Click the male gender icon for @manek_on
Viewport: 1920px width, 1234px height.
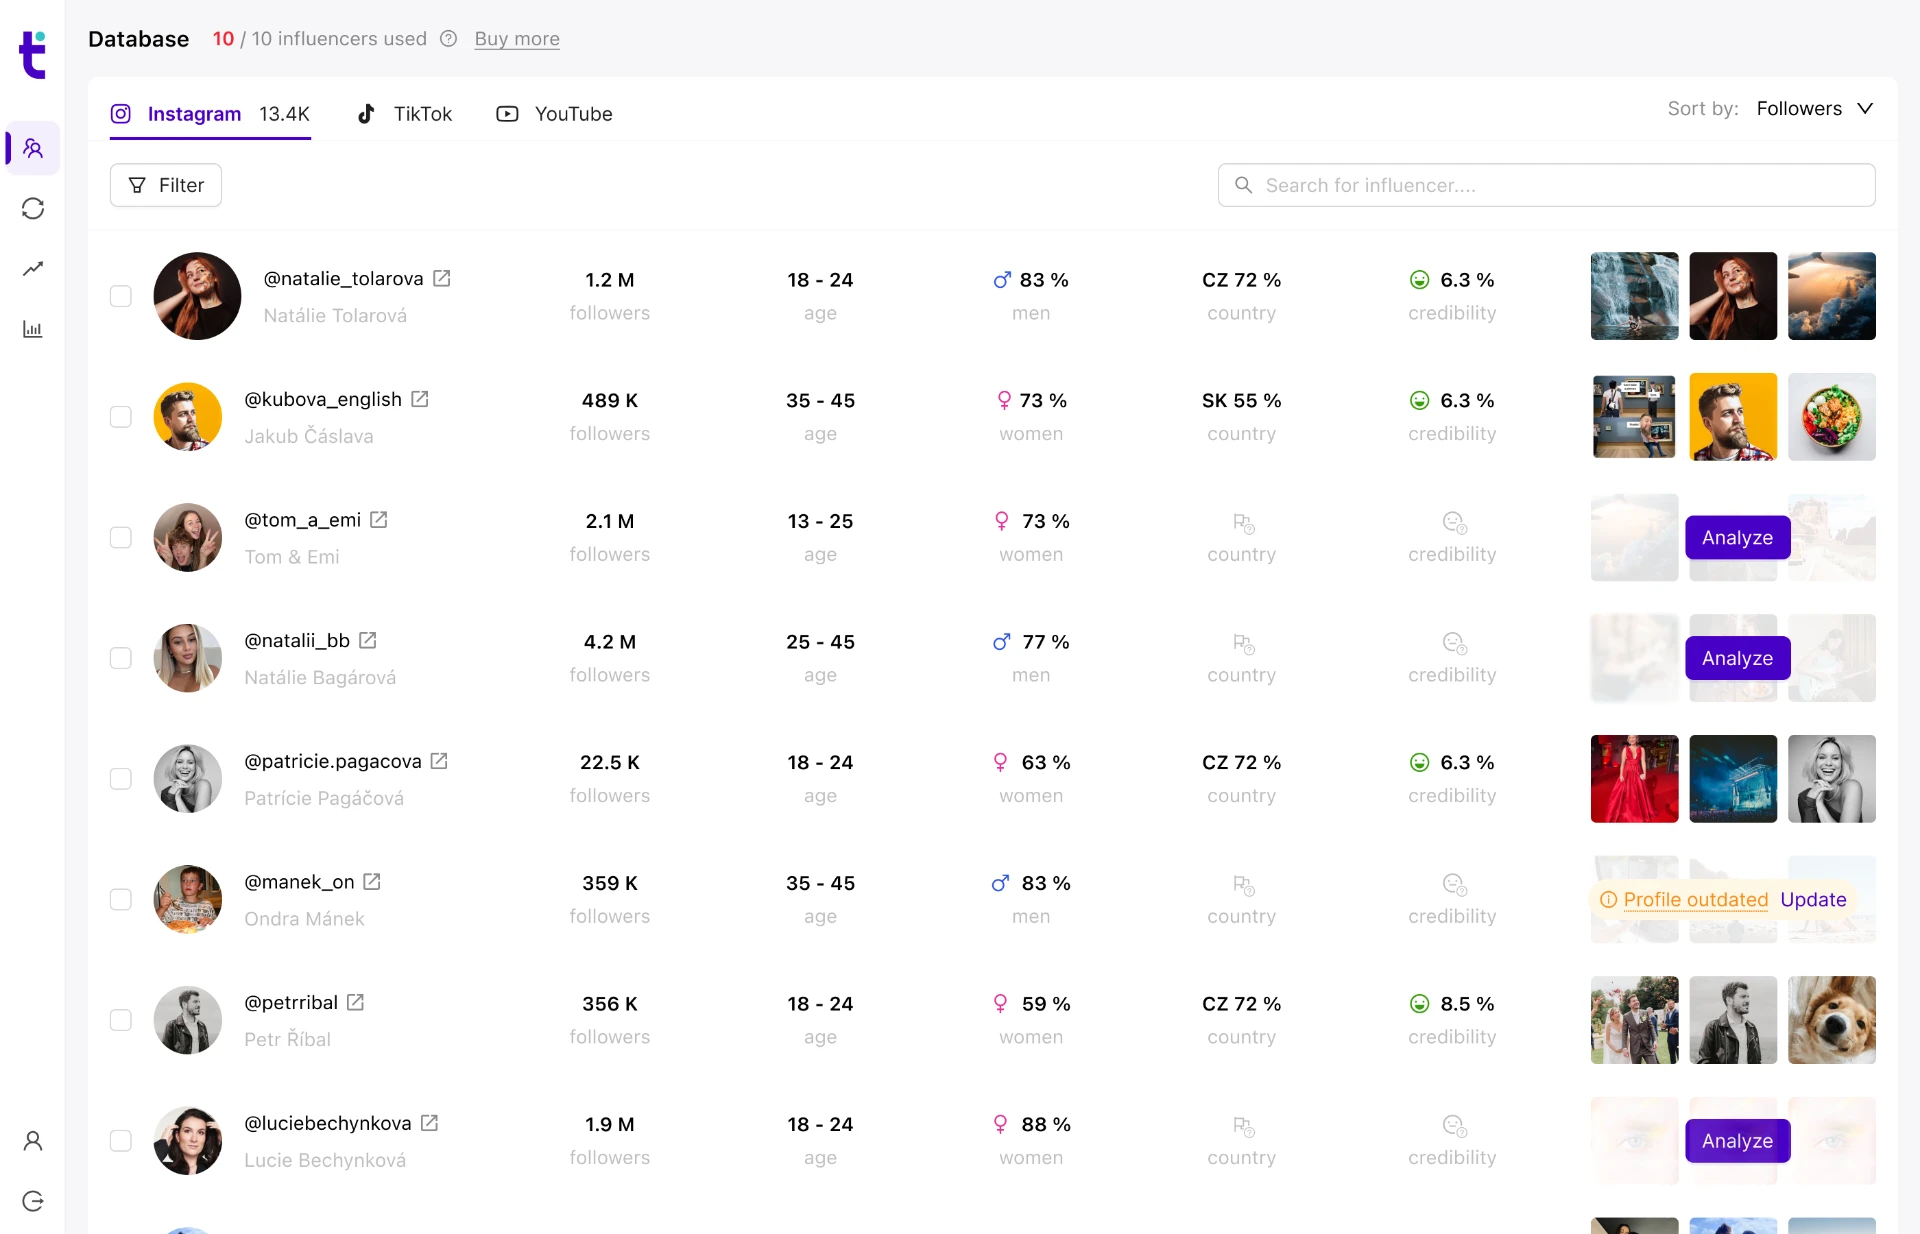pos(1000,883)
